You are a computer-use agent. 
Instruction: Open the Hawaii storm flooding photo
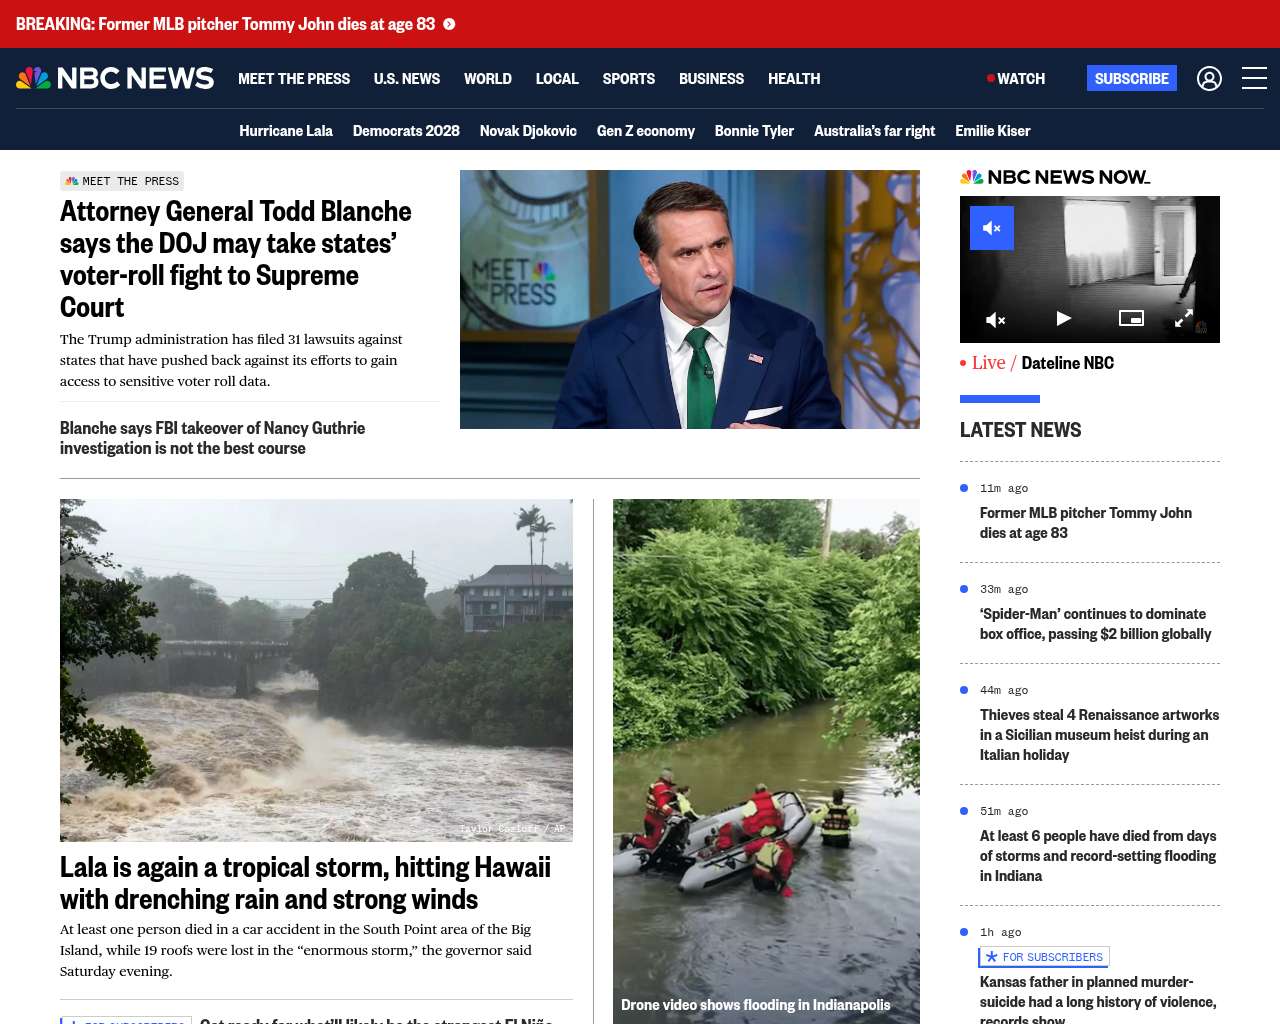[x=316, y=670]
